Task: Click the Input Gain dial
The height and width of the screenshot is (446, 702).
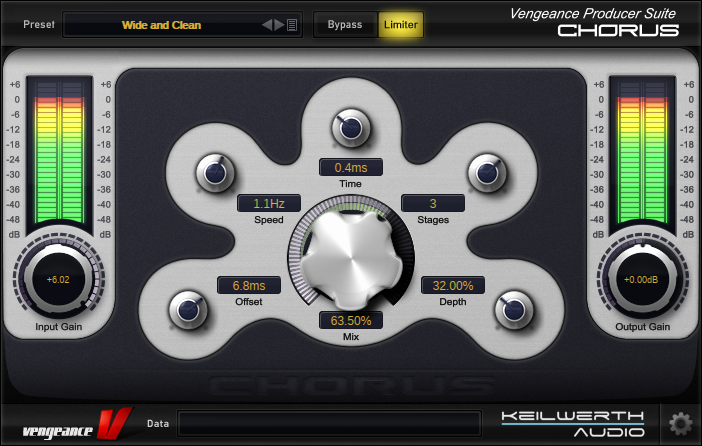Action: click(x=57, y=280)
